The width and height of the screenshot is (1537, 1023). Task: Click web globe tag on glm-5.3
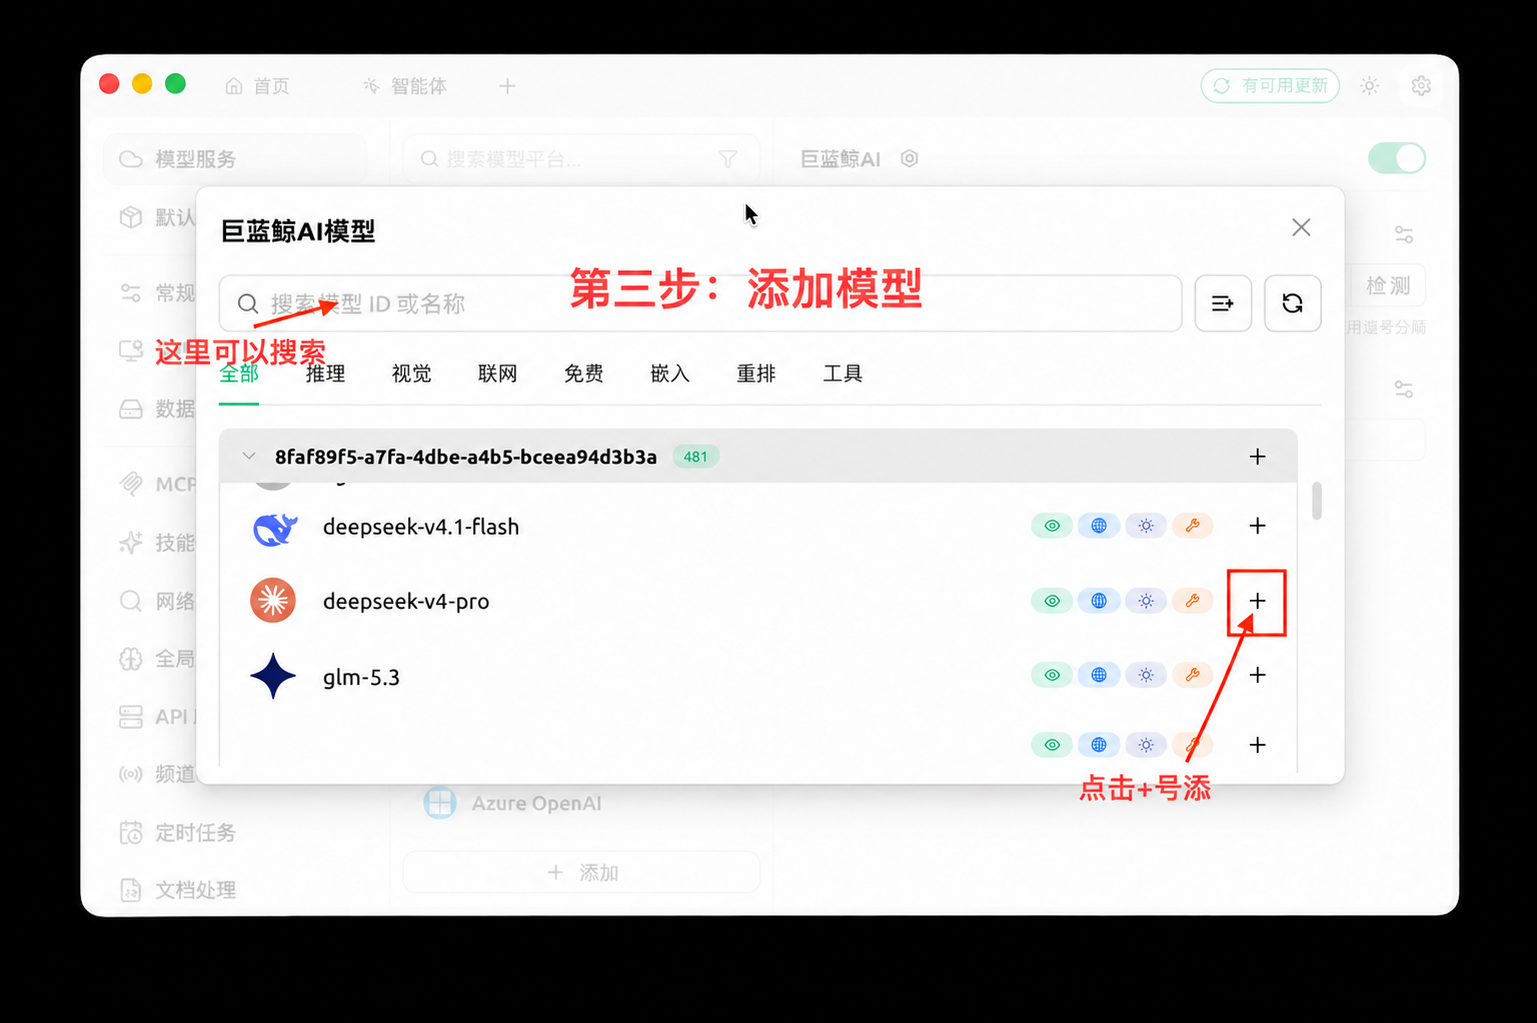1099,675
